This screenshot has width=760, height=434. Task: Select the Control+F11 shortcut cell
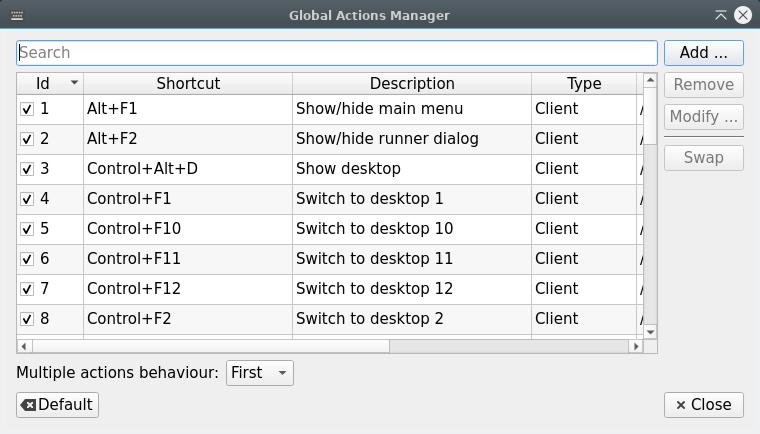click(x=188, y=259)
